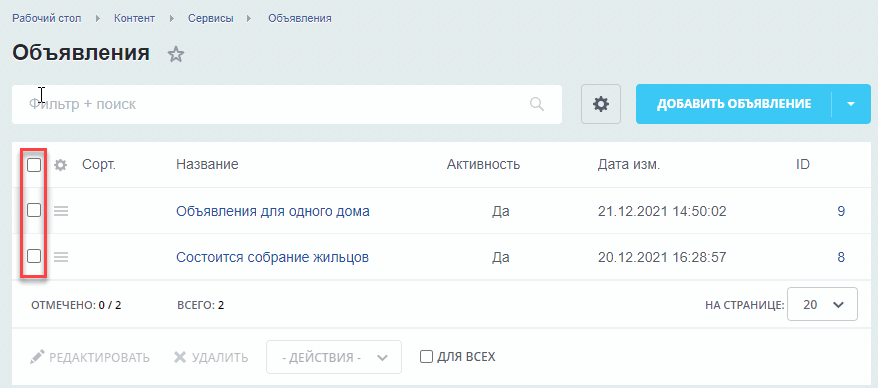The height and width of the screenshot is (388, 878).
Task: Add page to favorites with star icon
Action: tap(176, 54)
